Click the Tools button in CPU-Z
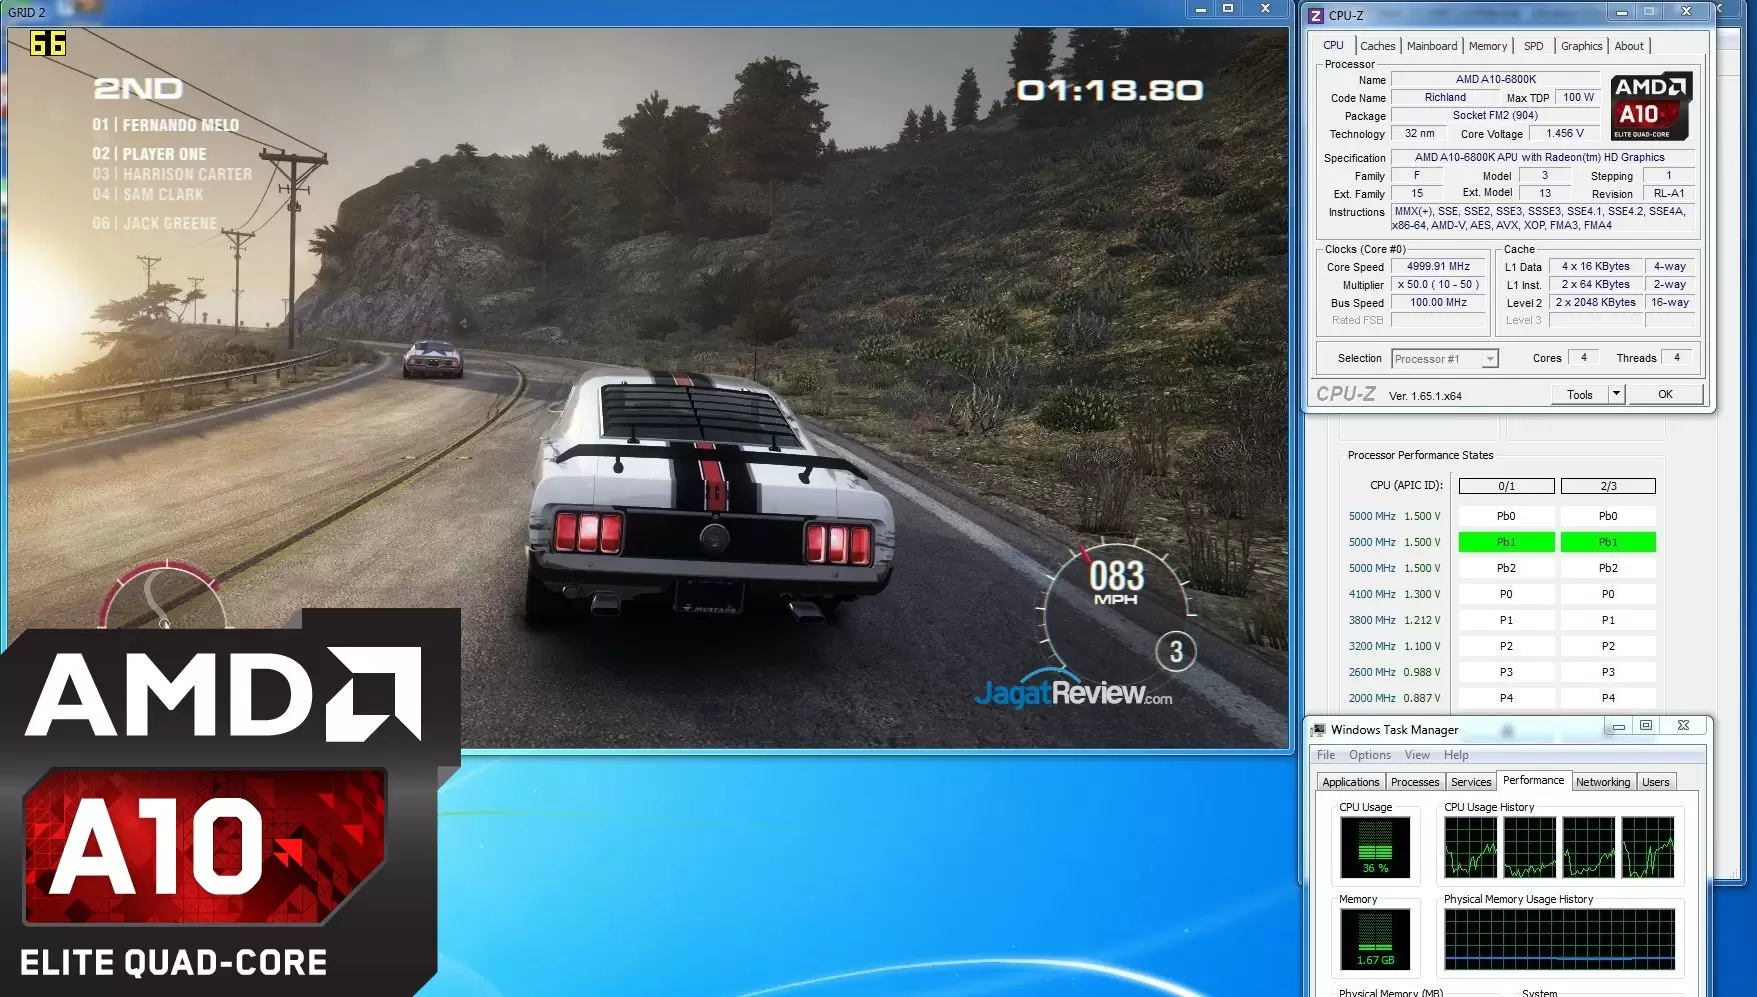1757x997 pixels. click(x=1579, y=394)
